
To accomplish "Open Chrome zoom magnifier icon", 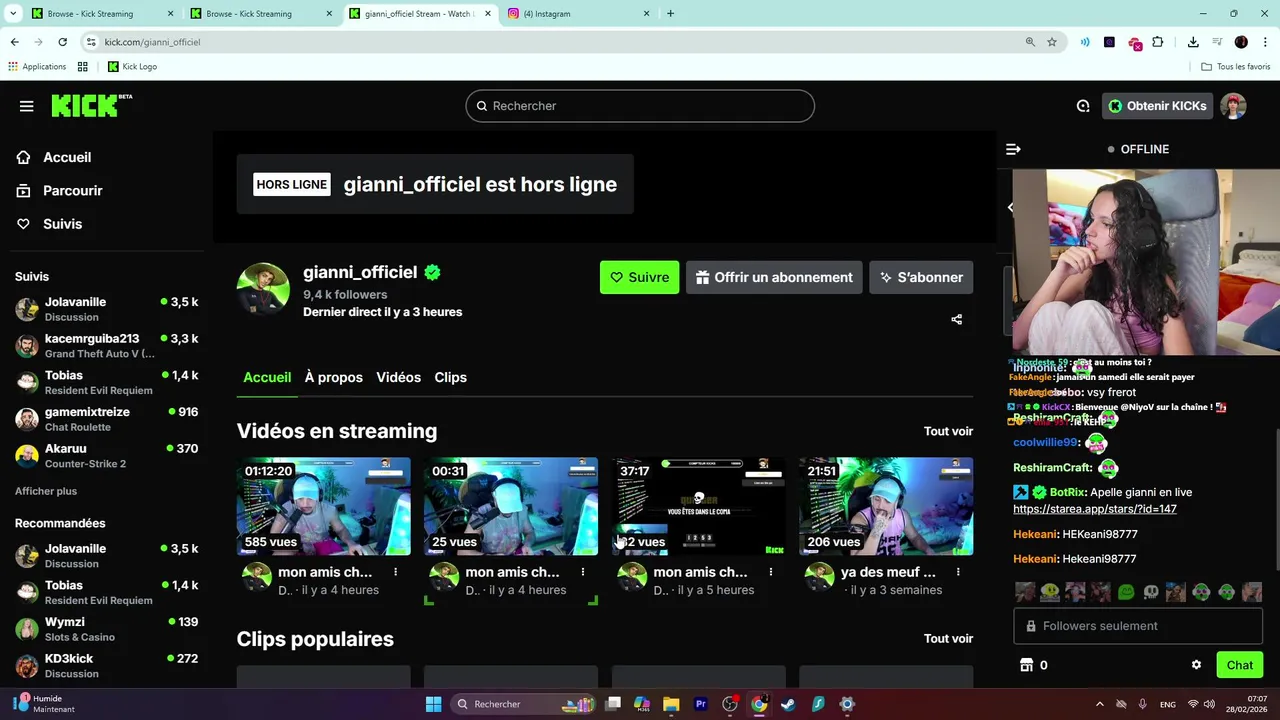I will (1030, 42).
